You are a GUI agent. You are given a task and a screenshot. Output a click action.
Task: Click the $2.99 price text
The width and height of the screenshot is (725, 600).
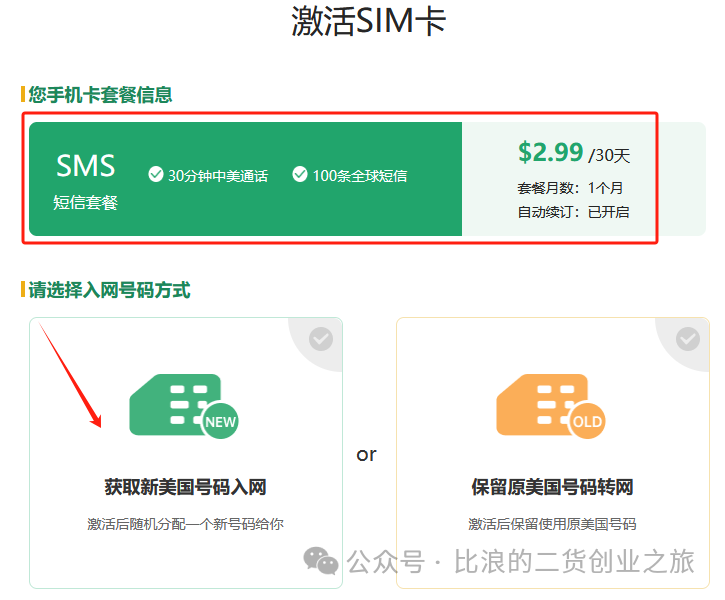coord(550,152)
